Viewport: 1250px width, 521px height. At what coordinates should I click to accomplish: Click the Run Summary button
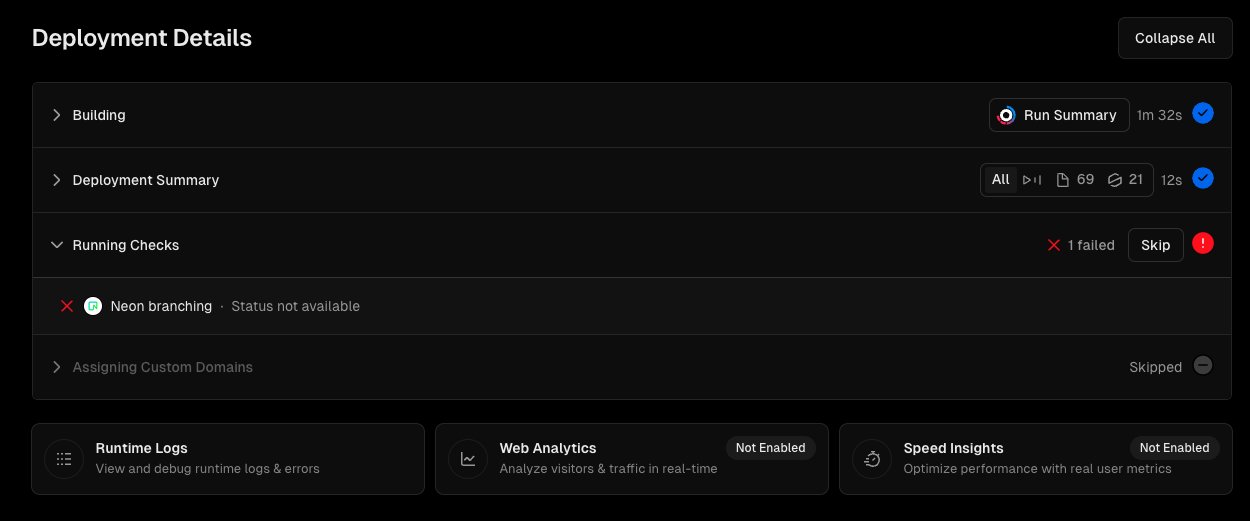tap(1059, 115)
